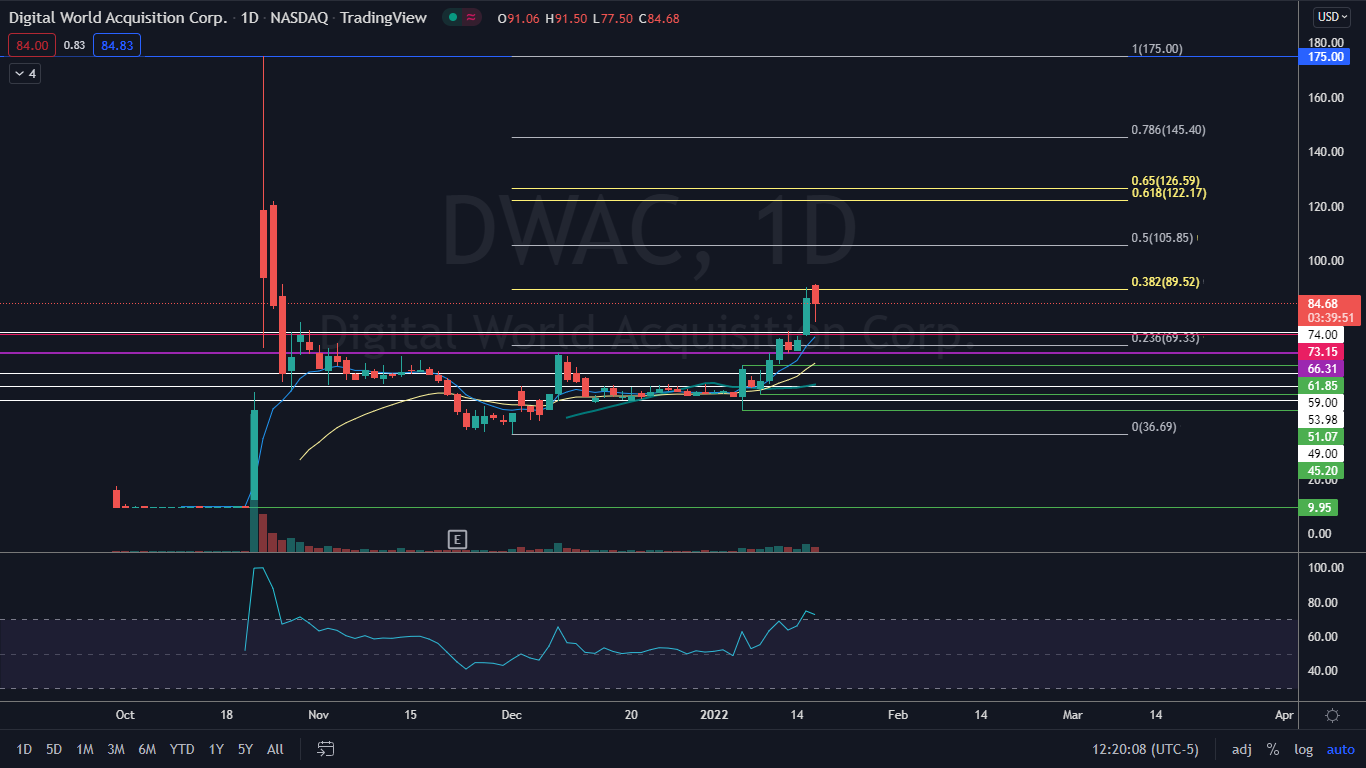This screenshot has width=1366, height=768.
Task: Click the market open status green dot
Action: click(452, 18)
